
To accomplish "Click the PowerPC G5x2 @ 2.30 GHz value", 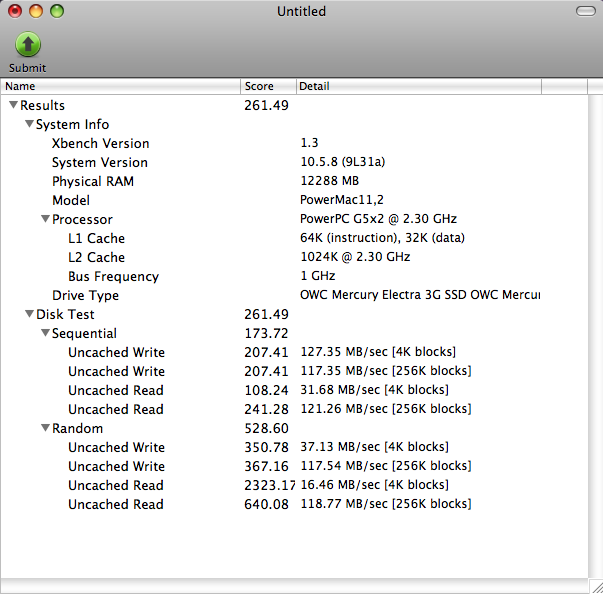I will [378, 218].
